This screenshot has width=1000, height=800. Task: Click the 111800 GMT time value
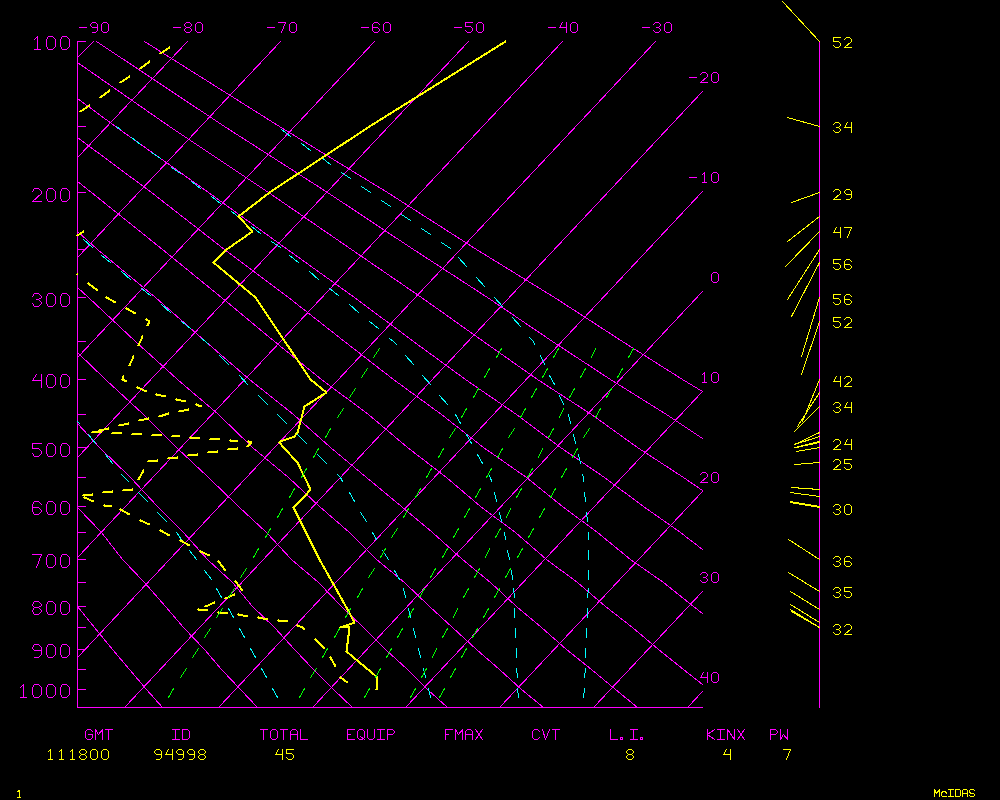pos(78,755)
